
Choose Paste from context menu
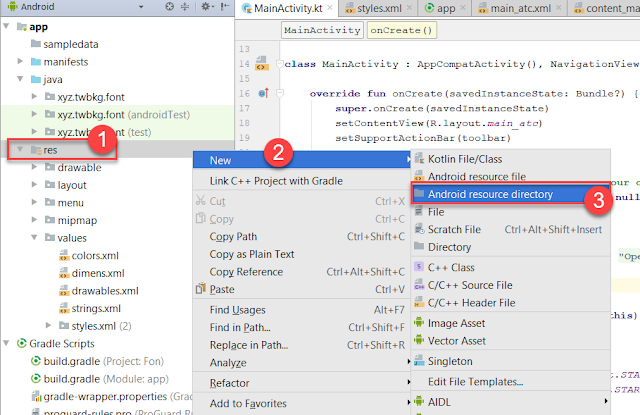302,289
